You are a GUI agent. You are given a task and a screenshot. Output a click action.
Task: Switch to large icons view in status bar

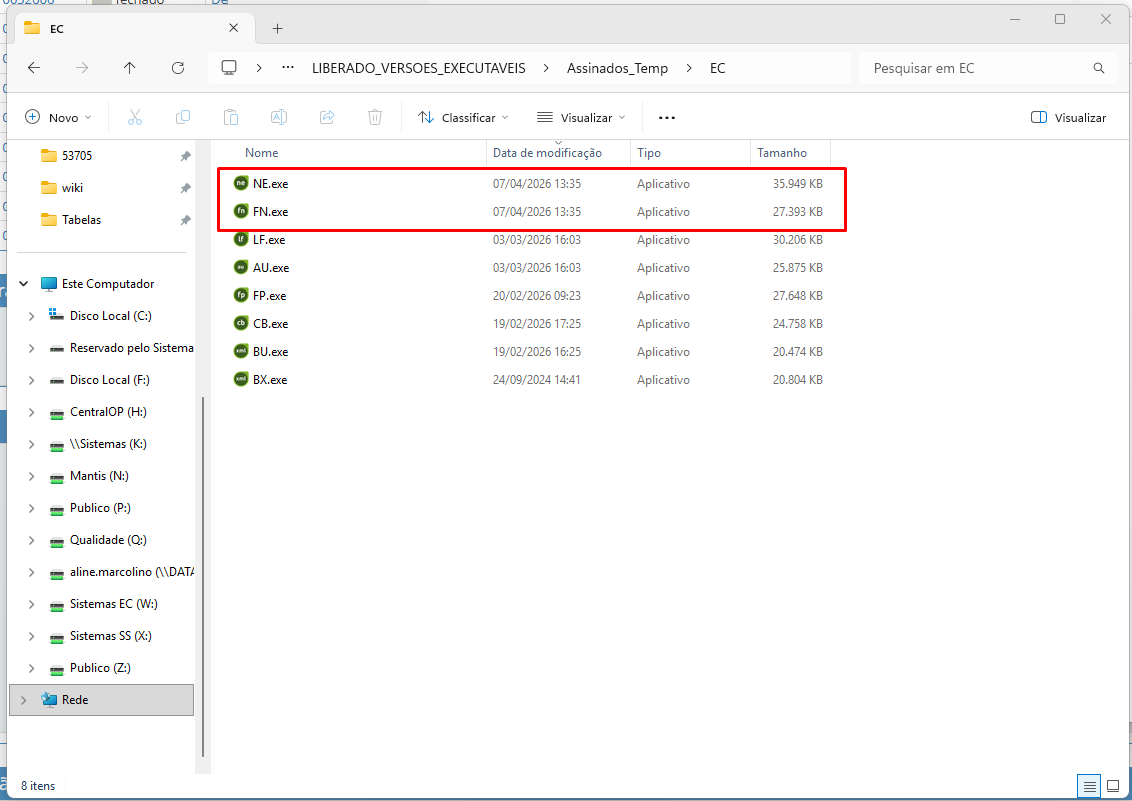tap(1113, 786)
